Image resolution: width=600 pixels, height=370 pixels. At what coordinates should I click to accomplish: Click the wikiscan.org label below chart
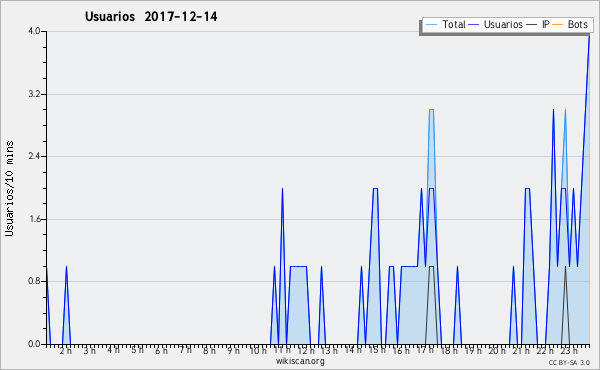300,361
